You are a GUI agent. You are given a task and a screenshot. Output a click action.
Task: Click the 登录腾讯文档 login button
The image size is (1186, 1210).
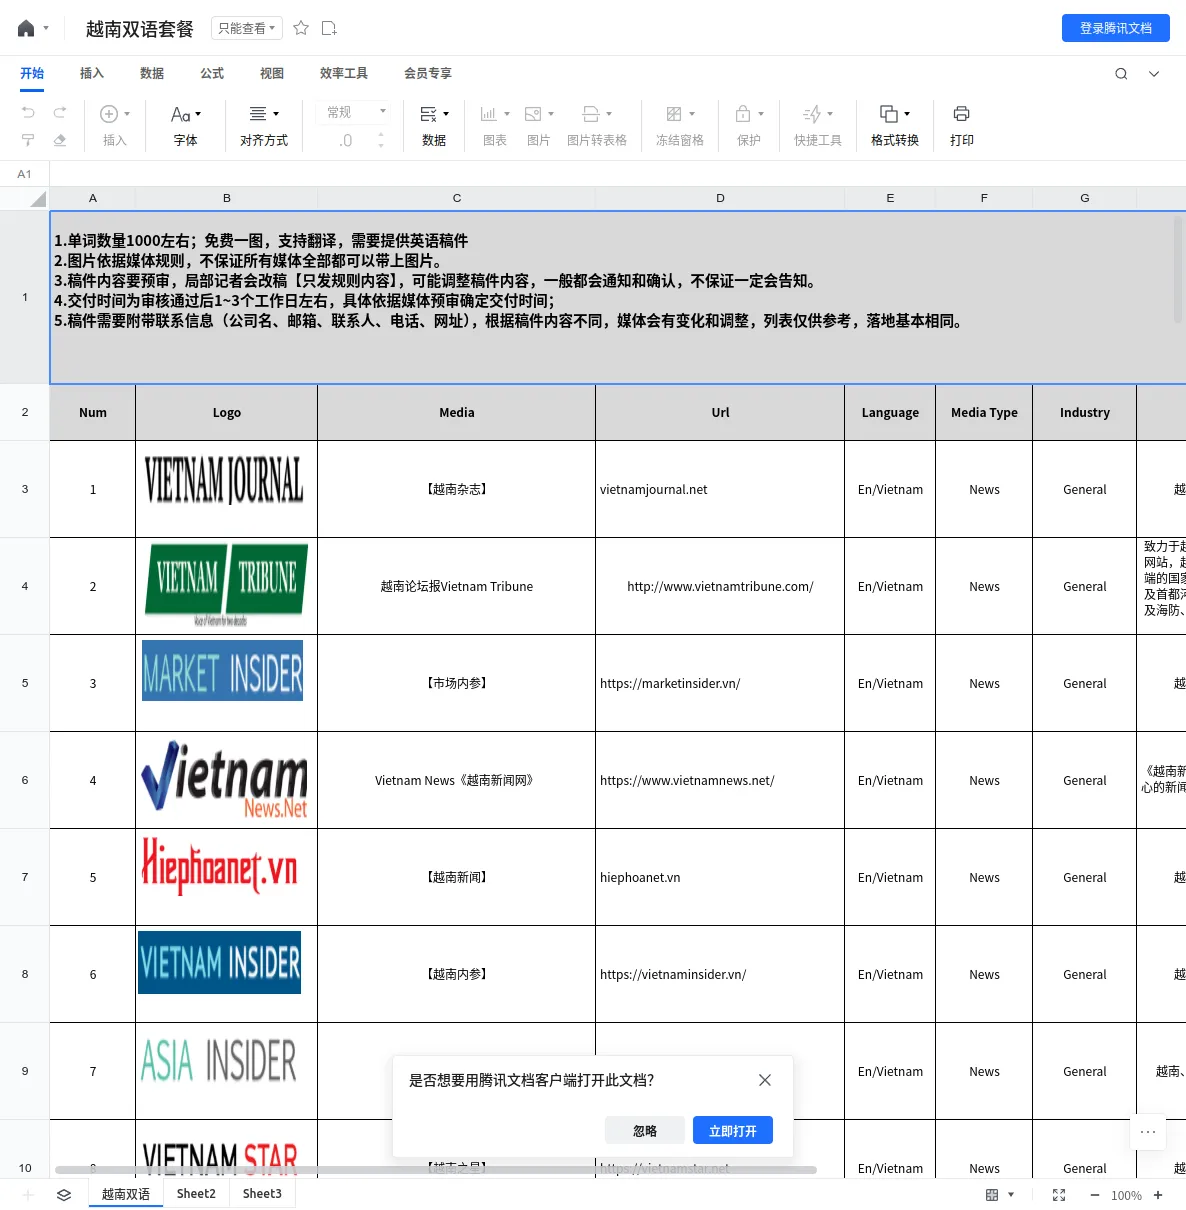[1116, 28]
